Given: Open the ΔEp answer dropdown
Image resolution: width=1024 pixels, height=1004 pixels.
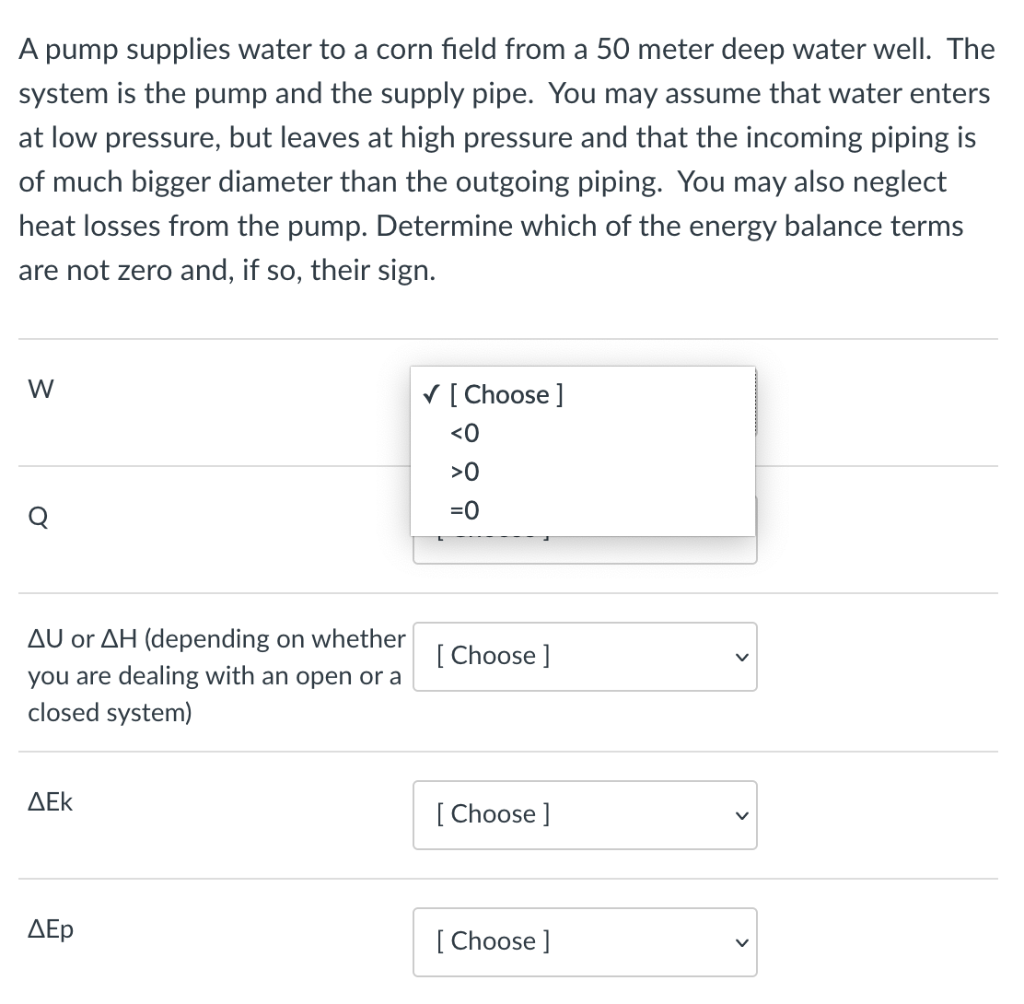Looking at the screenshot, I should click(x=584, y=941).
